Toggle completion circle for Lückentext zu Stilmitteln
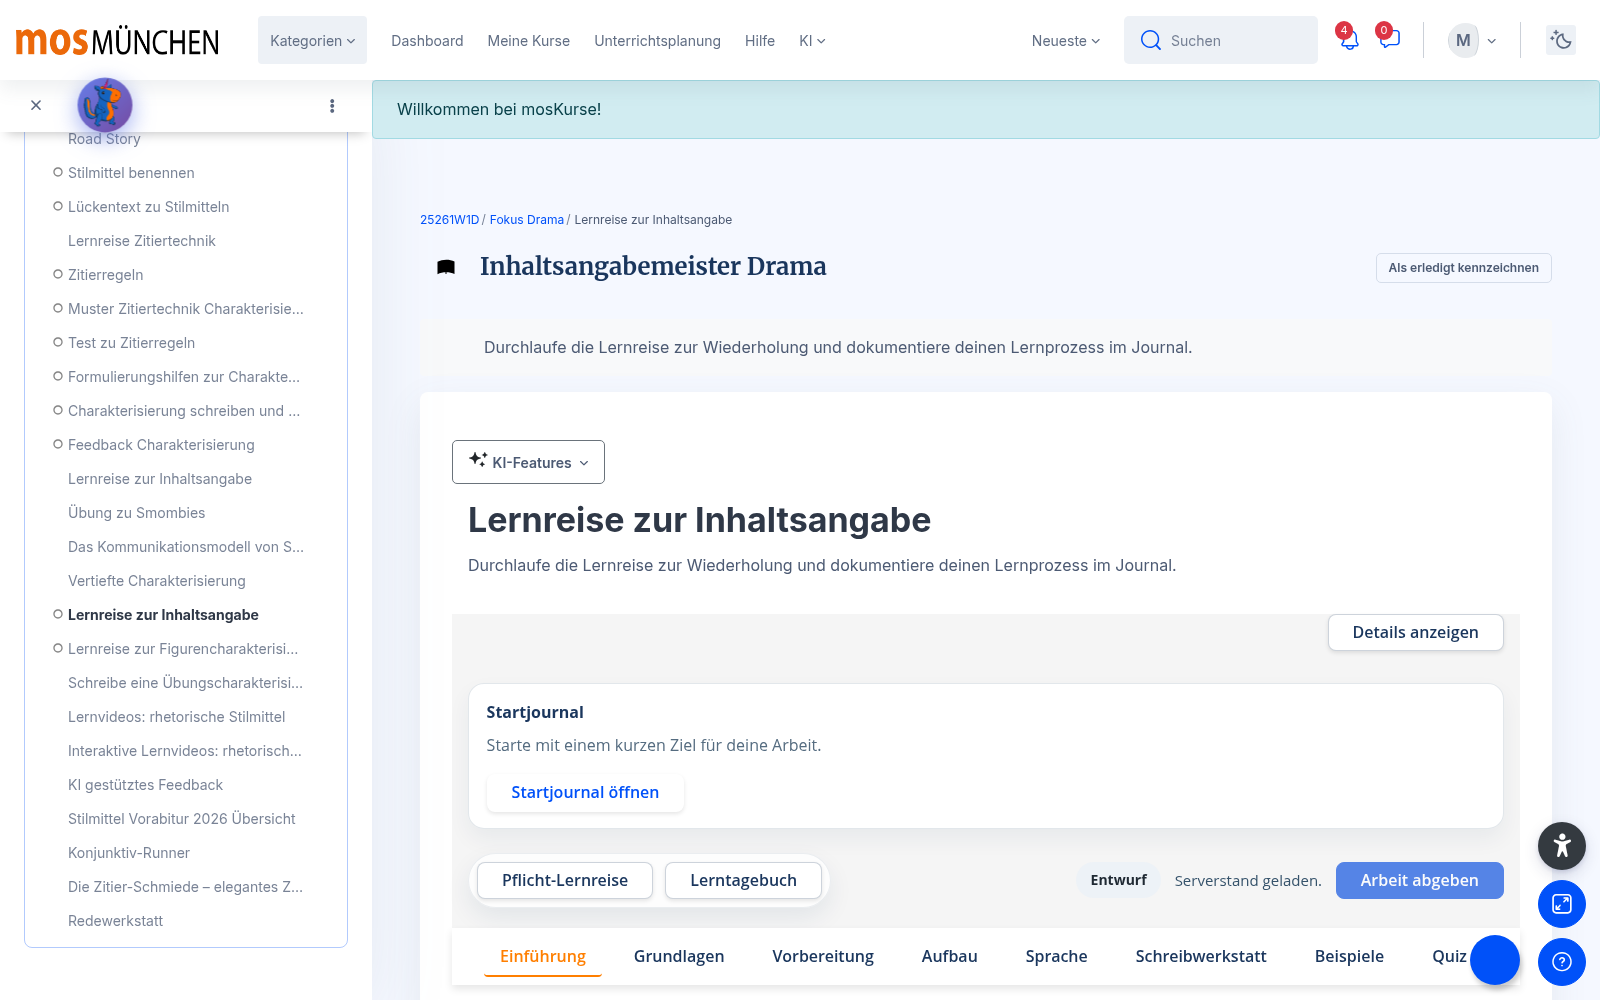This screenshot has width=1600, height=1000. 58,206
